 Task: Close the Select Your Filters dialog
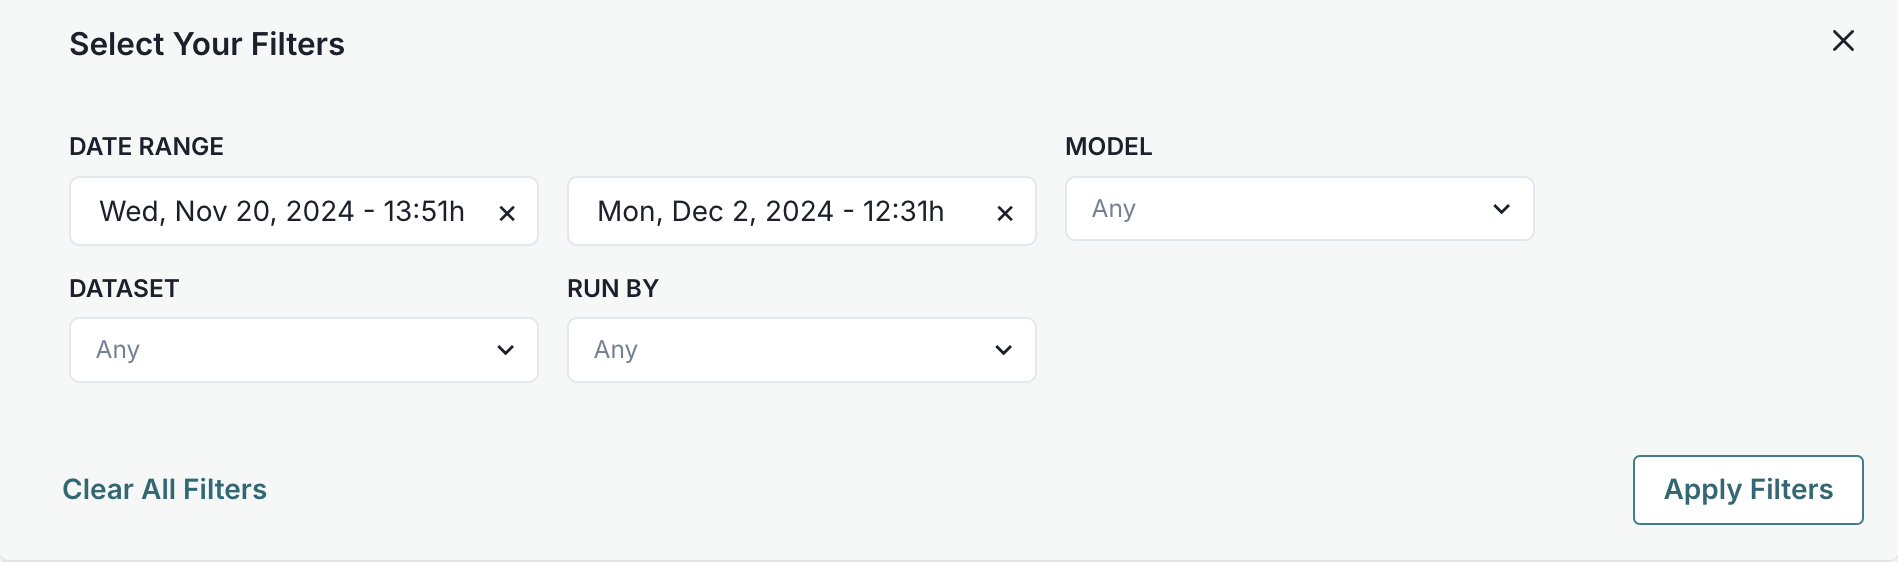pos(1843,41)
